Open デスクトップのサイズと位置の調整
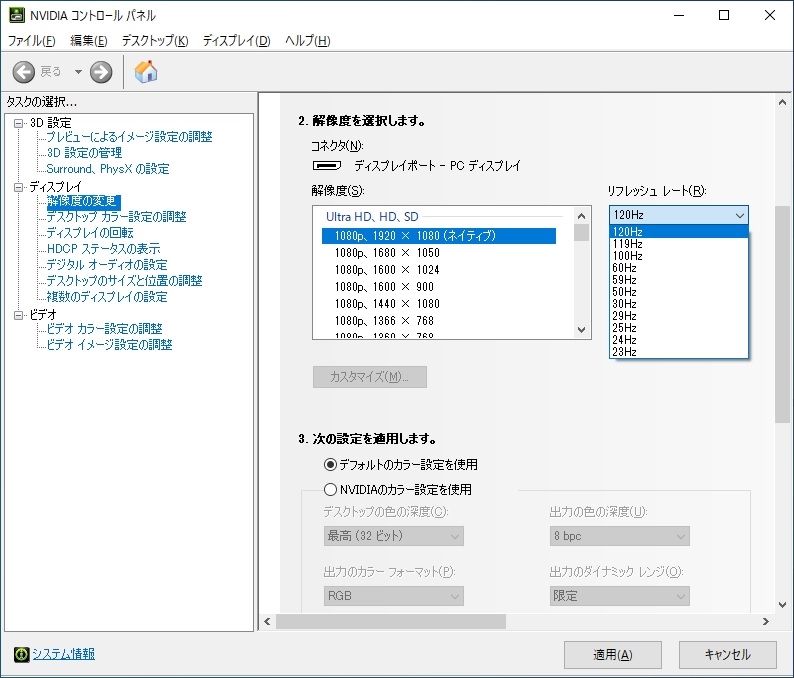Screen dimensions: 794x678 pos(125,281)
